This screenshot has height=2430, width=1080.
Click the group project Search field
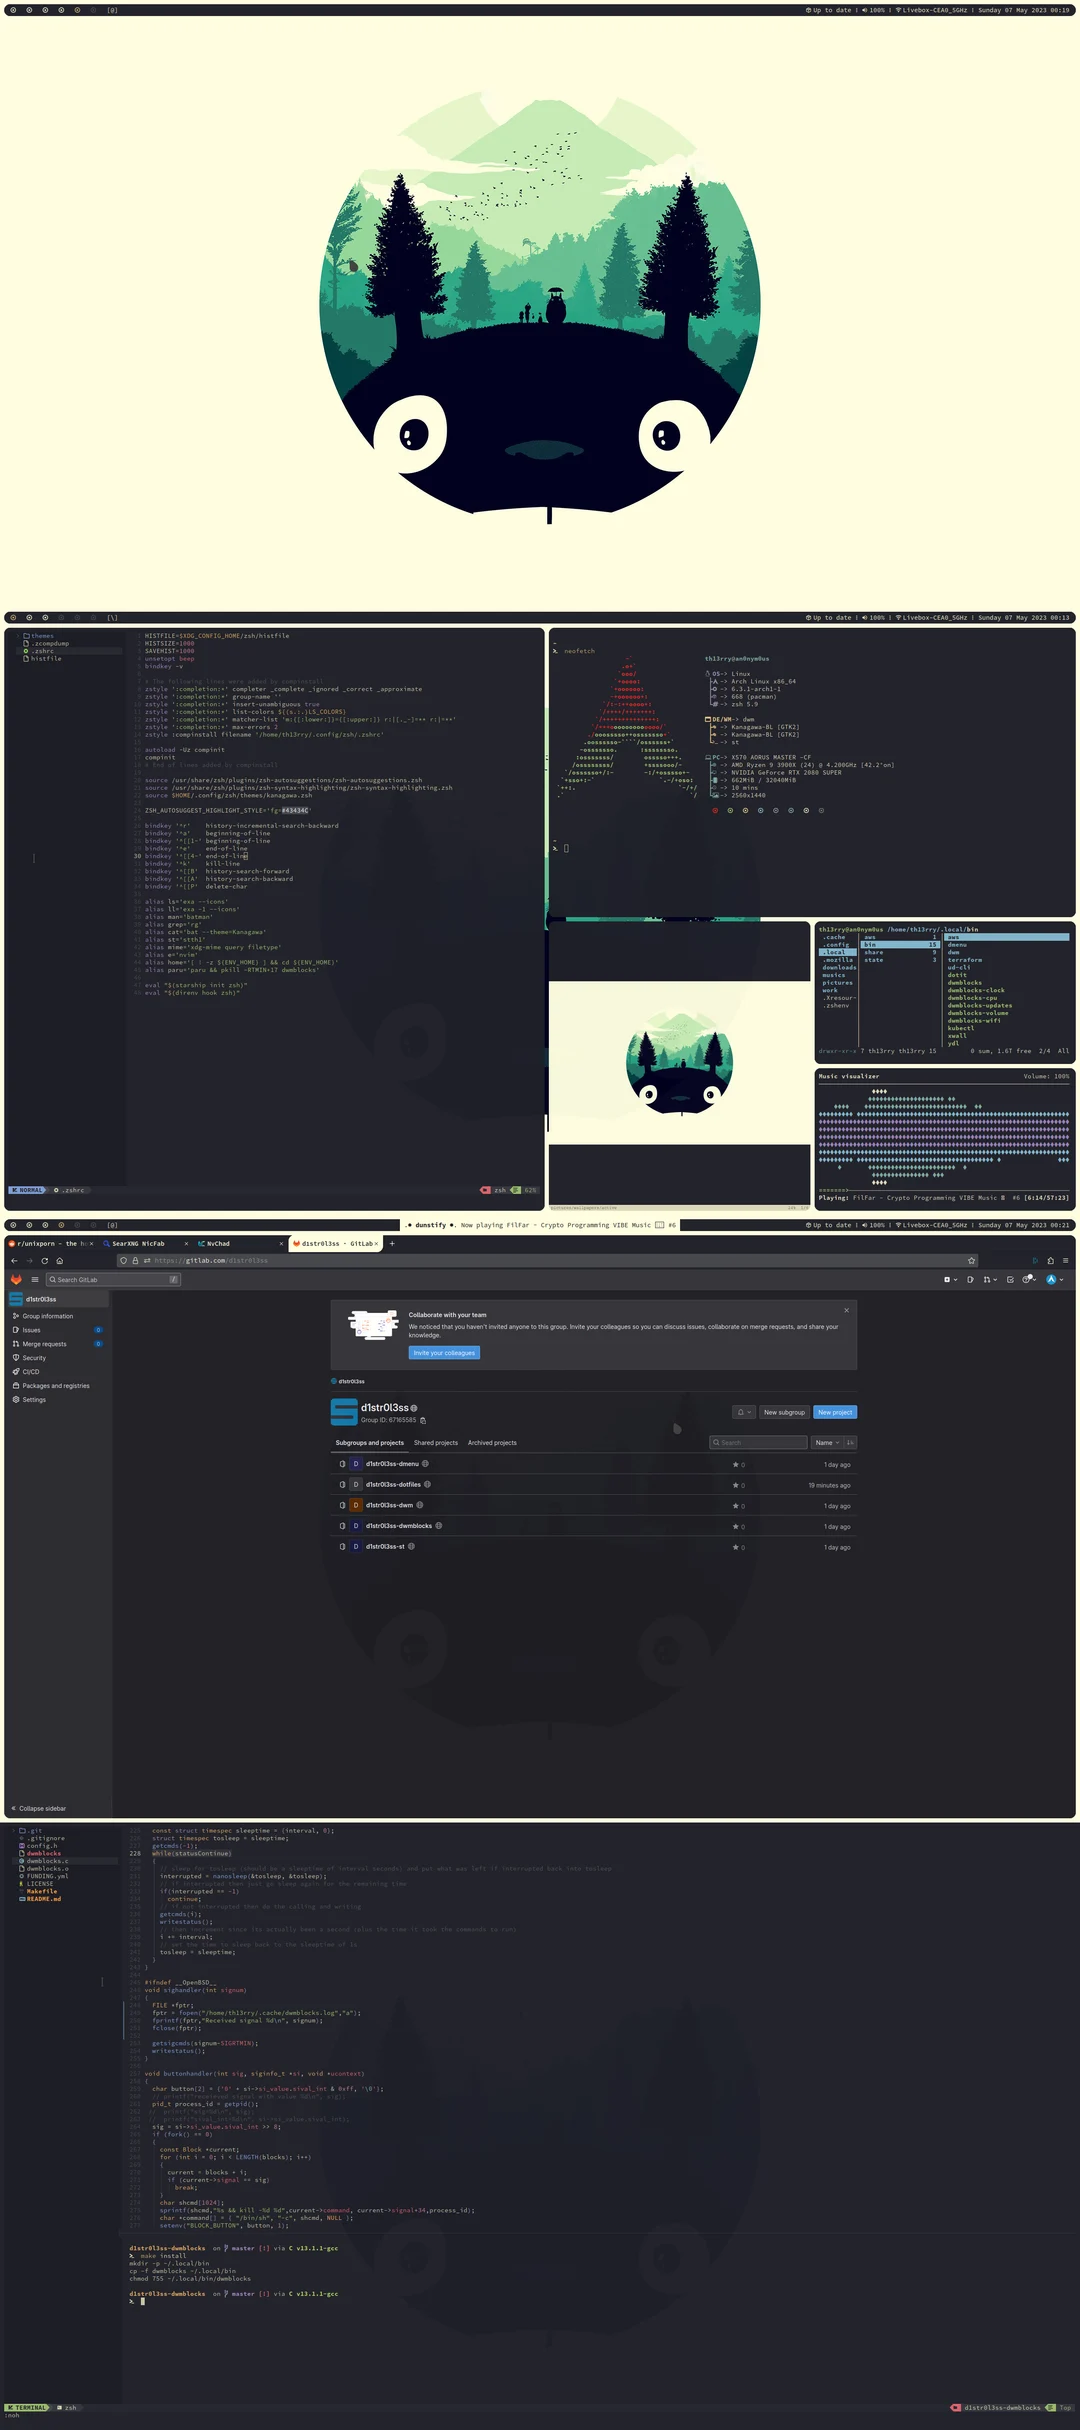pyautogui.click(x=758, y=1443)
